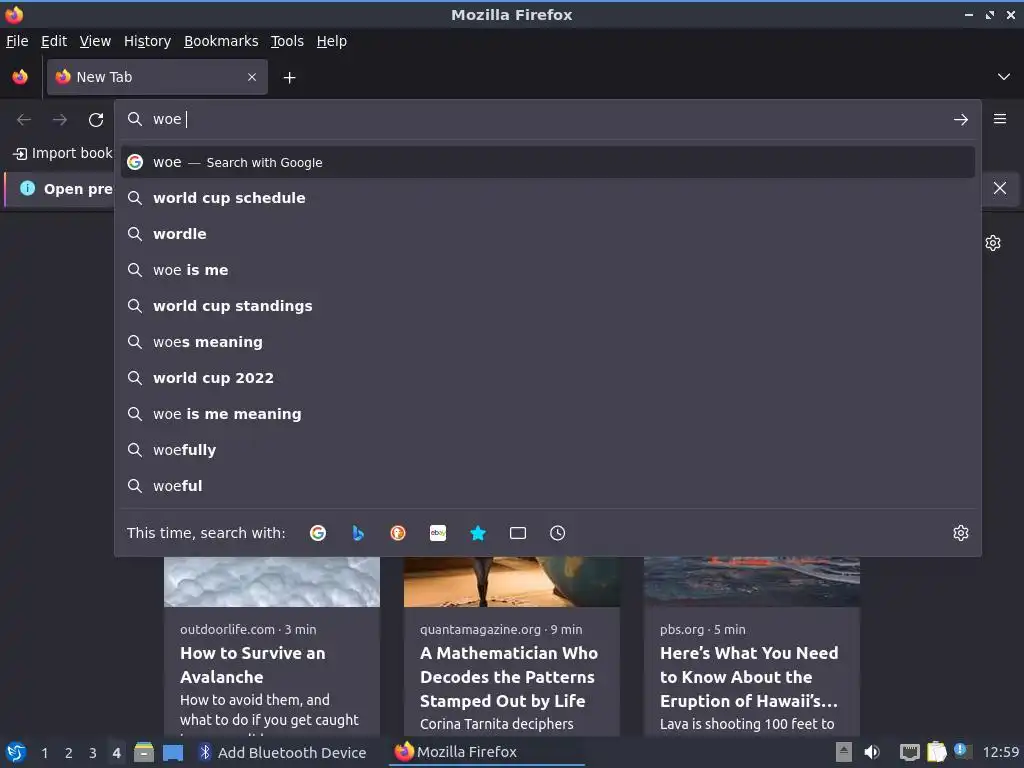Pick the 'woes meaning' suggestion
The image size is (1024, 768).
click(547, 342)
